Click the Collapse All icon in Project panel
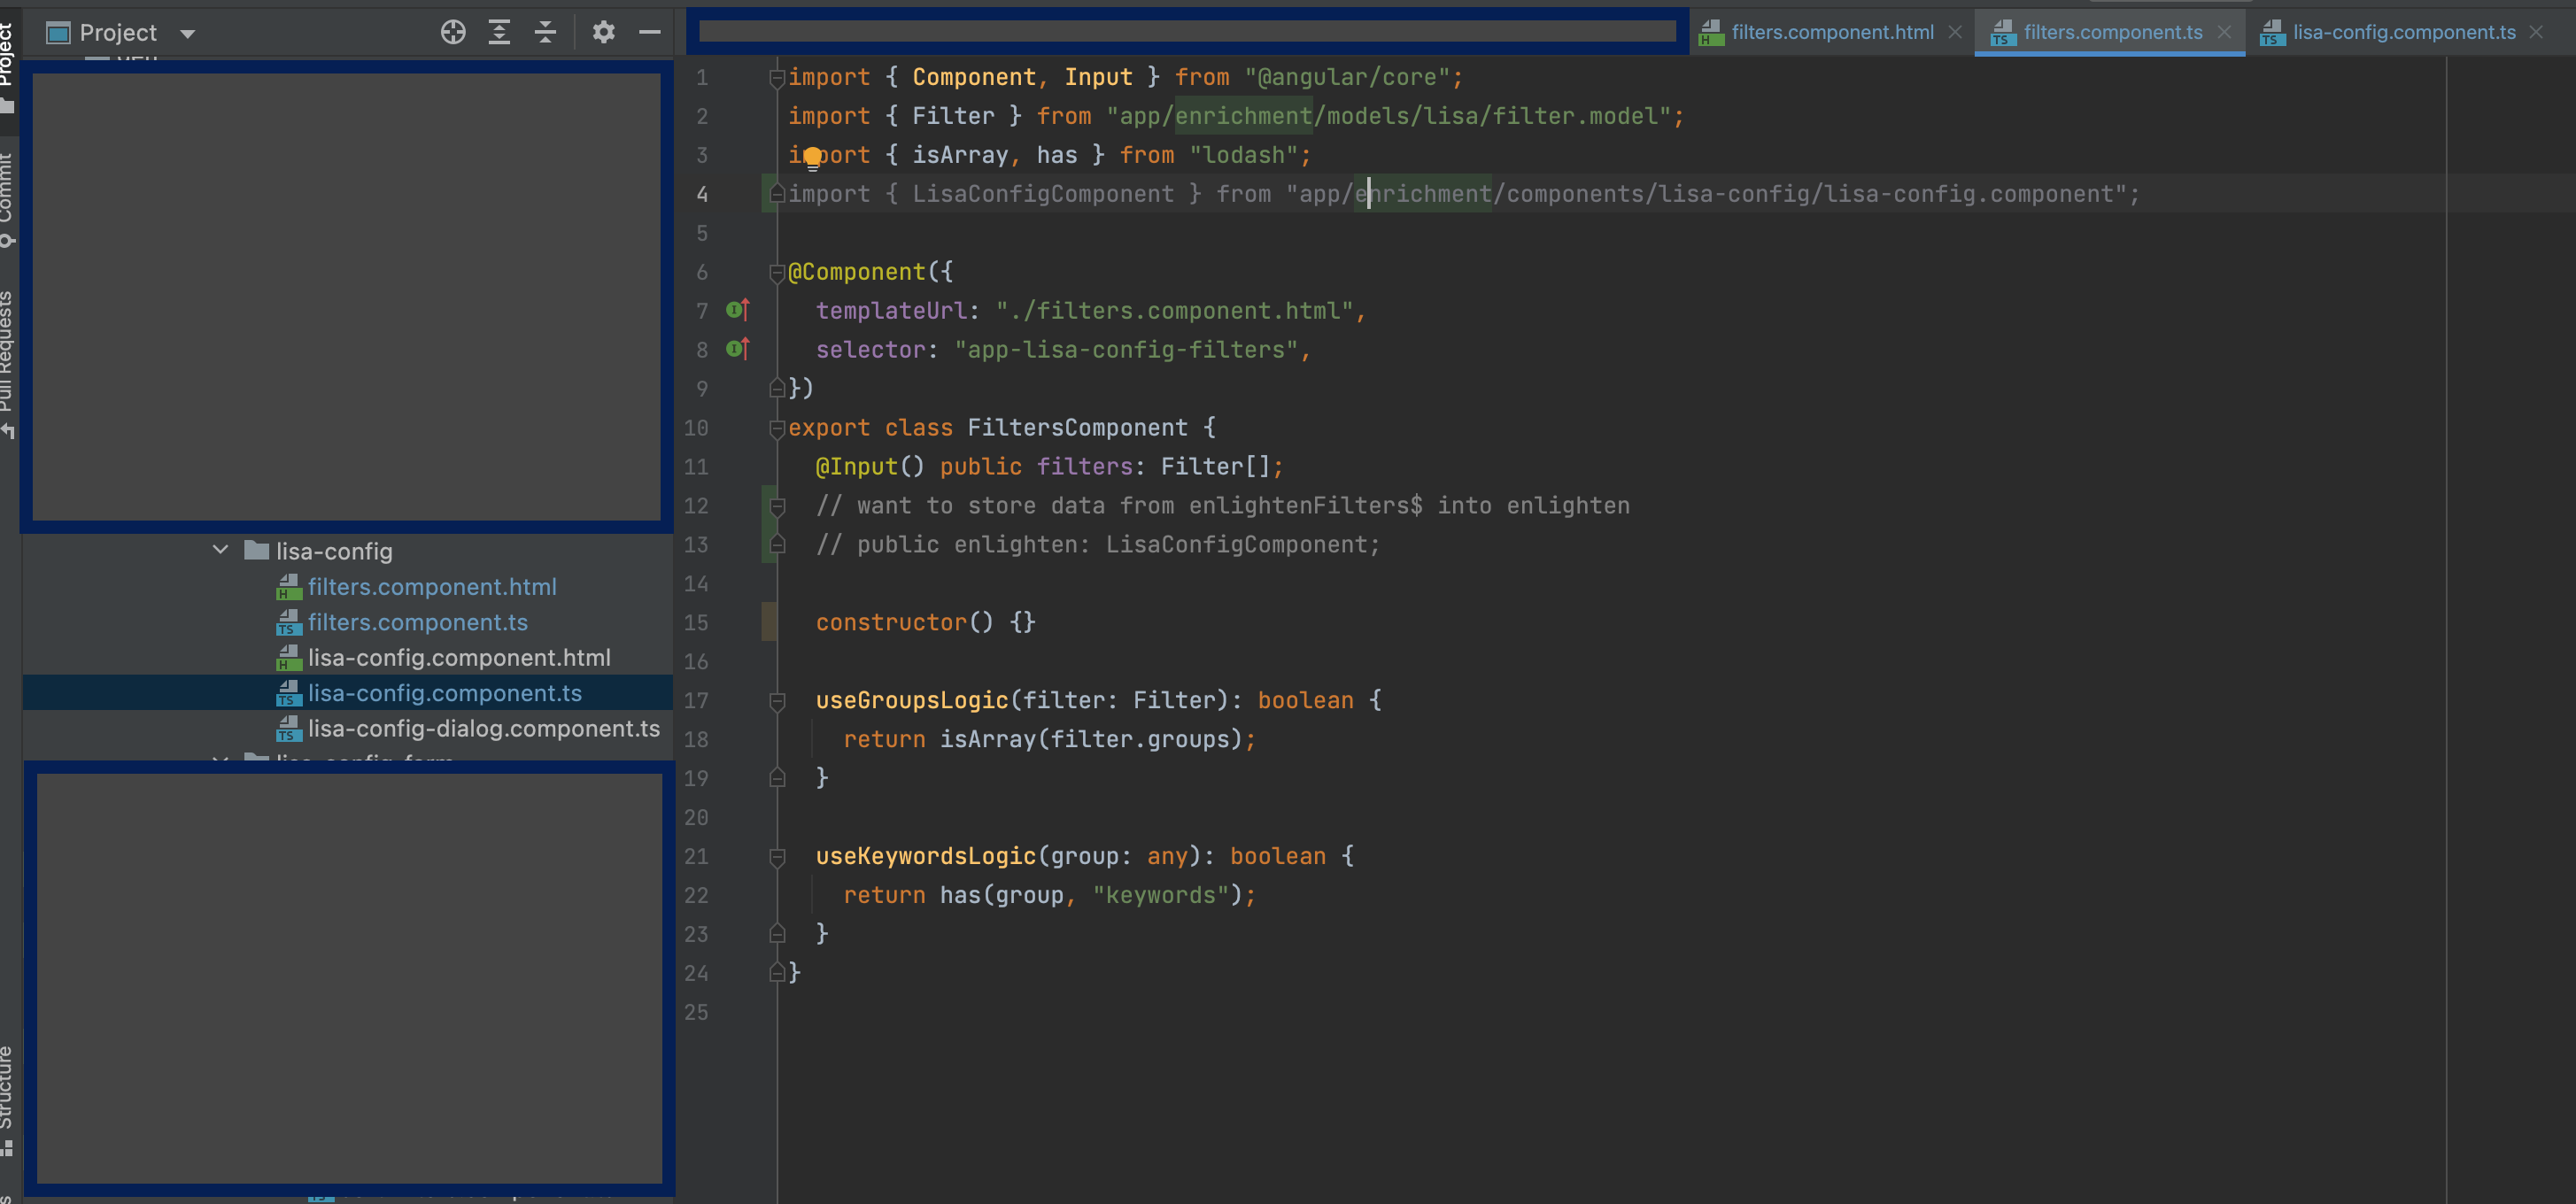Screen dimensions: 2576x1204 (545, 32)
